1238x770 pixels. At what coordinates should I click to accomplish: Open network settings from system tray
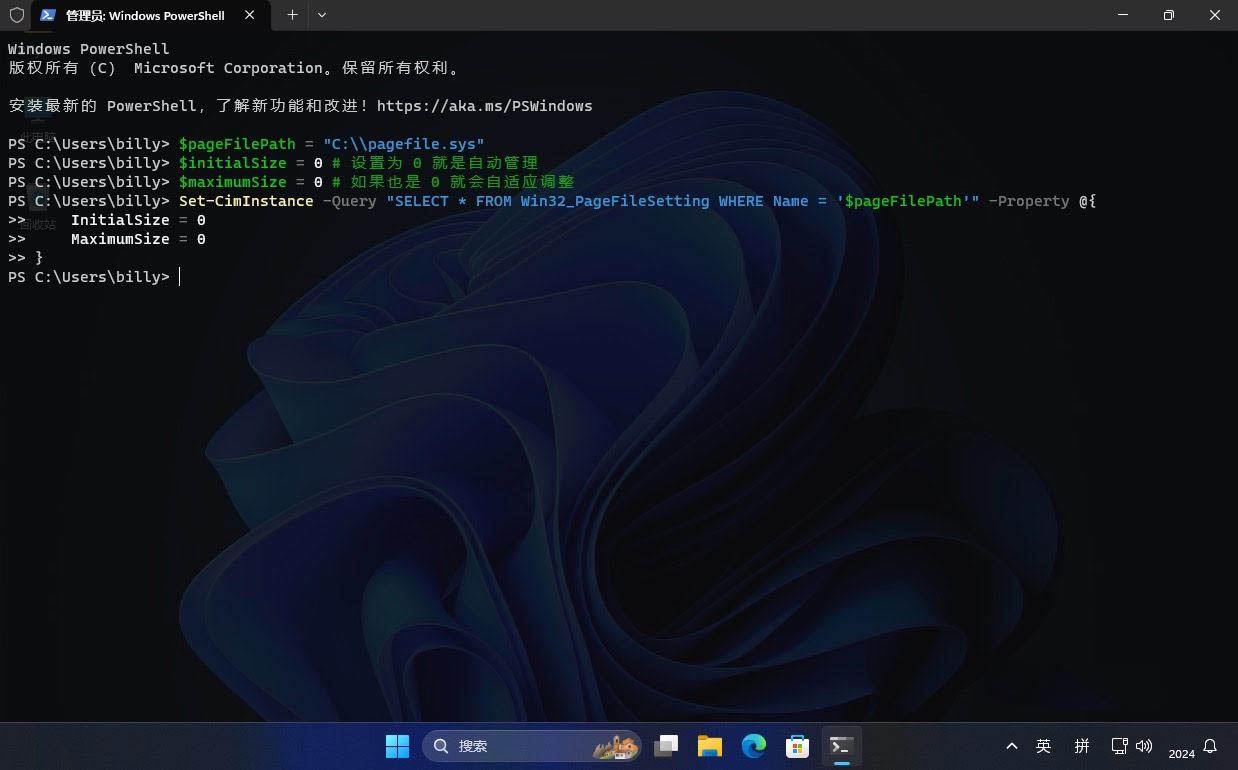1120,746
